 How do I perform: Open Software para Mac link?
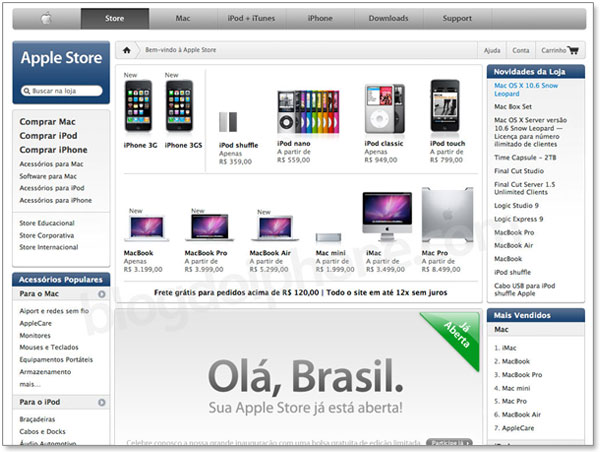[48, 176]
